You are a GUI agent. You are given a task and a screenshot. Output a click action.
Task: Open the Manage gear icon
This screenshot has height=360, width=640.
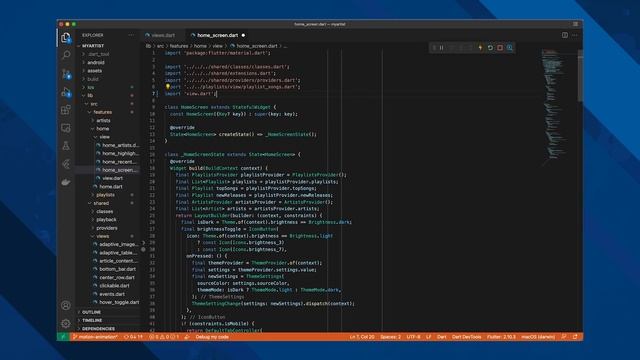tap(66, 323)
